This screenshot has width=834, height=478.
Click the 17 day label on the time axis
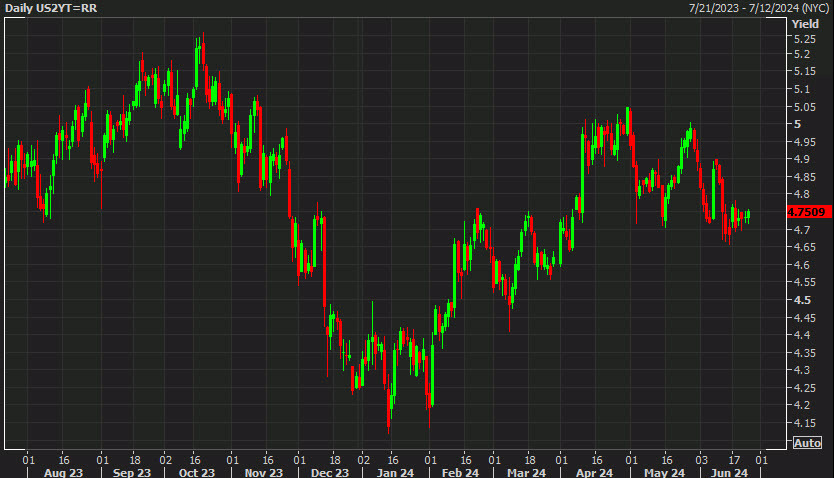[734, 460]
